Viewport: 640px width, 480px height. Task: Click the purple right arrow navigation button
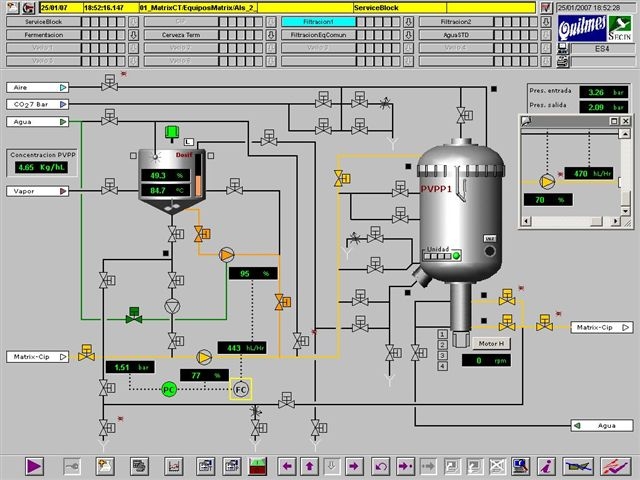tap(354, 466)
